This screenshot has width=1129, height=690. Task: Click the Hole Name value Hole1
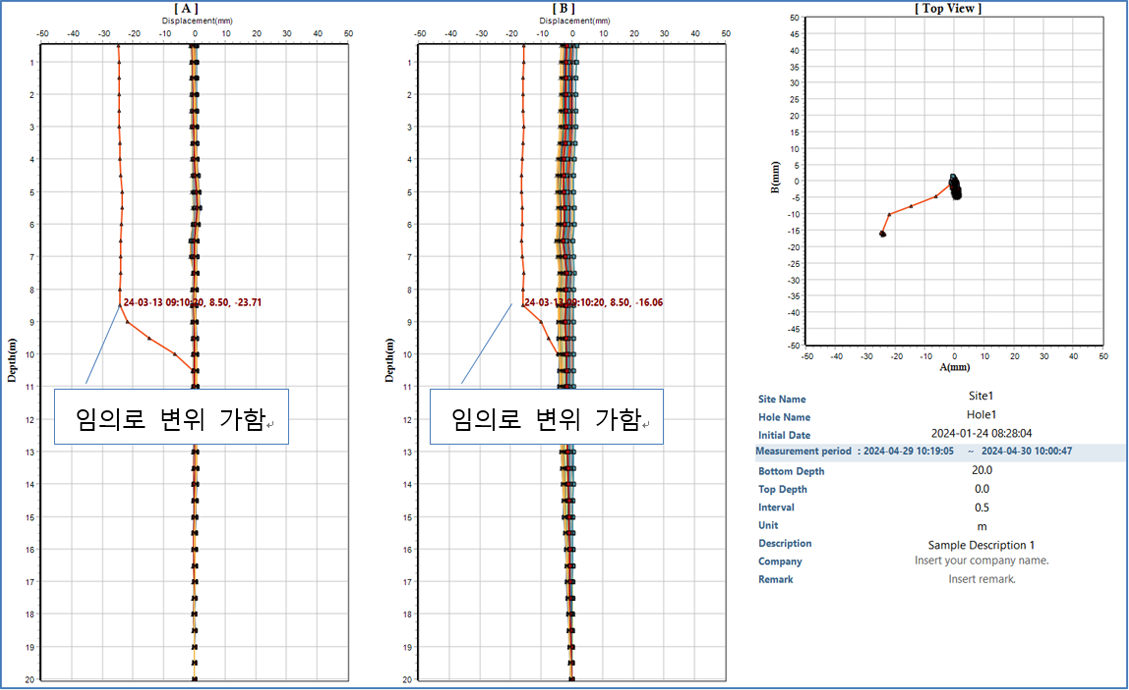click(x=981, y=415)
